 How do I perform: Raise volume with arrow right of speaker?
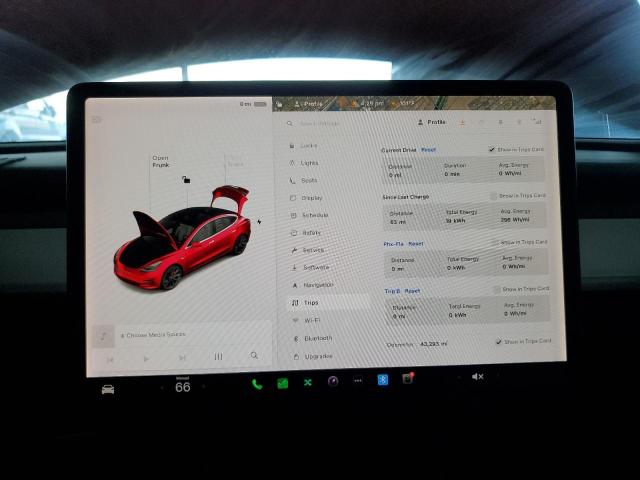point(498,375)
